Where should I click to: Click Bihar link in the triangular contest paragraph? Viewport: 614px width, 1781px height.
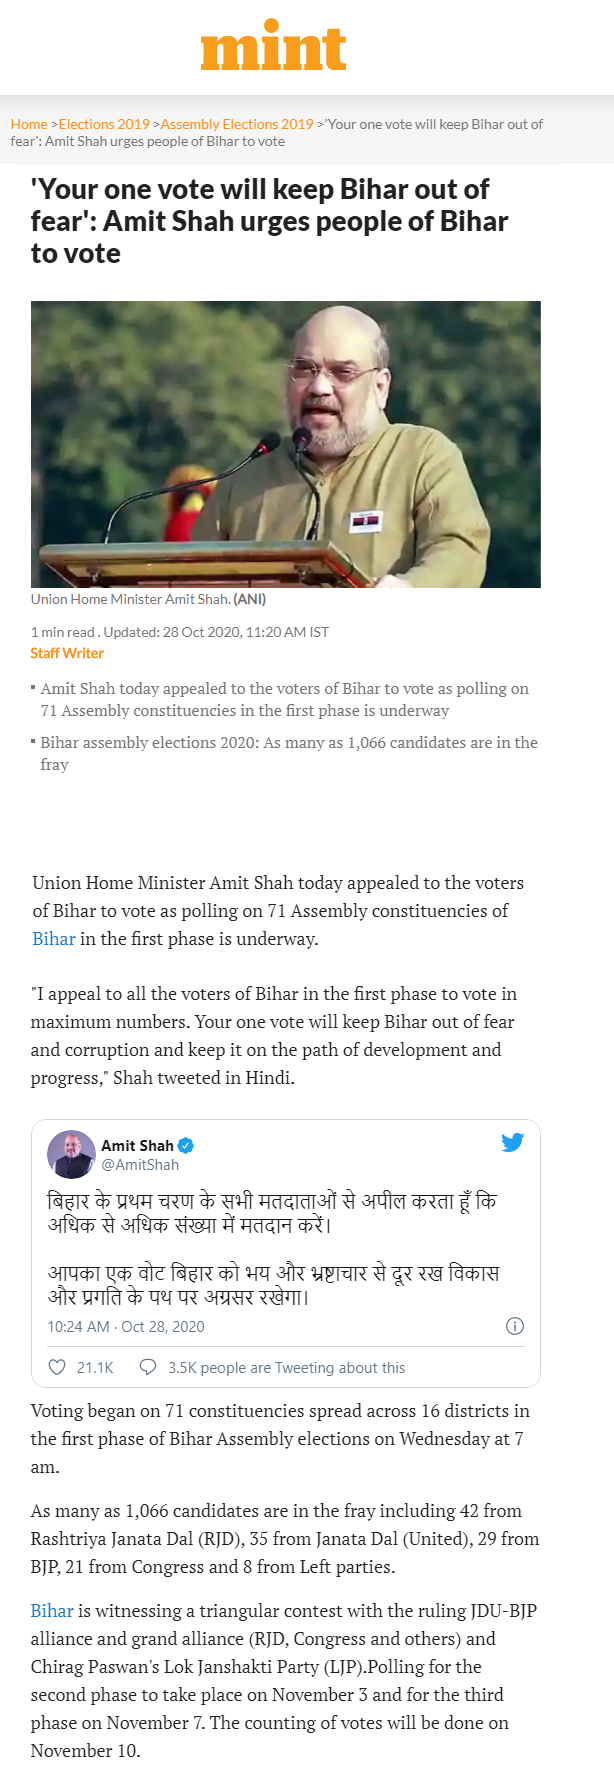click(52, 1611)
